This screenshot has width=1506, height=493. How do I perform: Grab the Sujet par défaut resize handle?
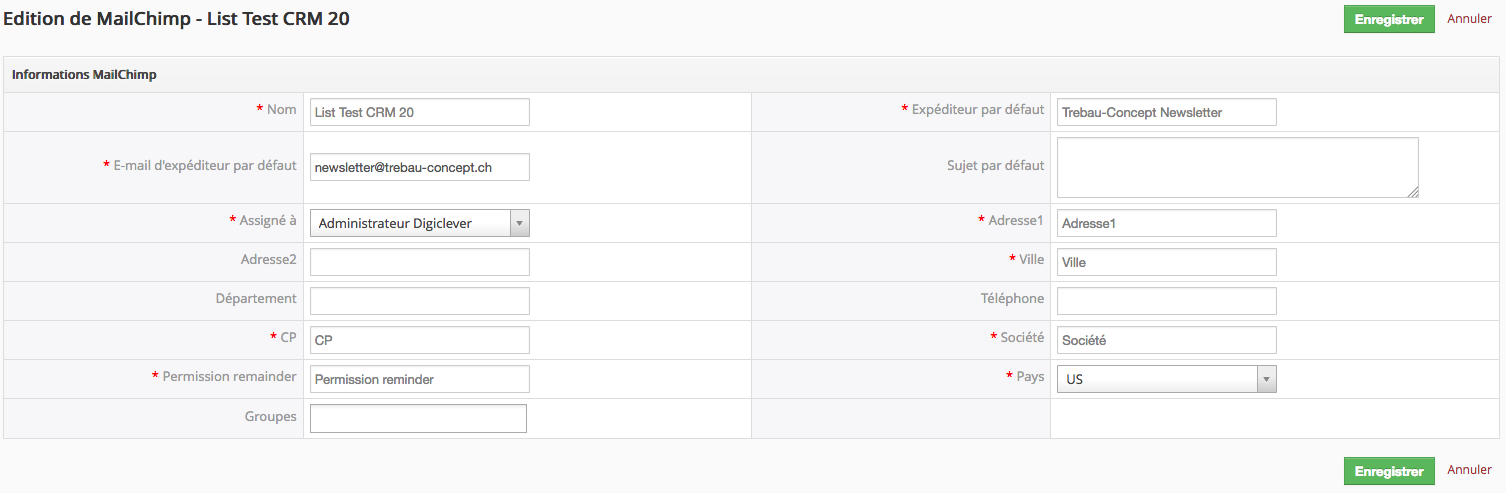click(x=1413, y=192)
